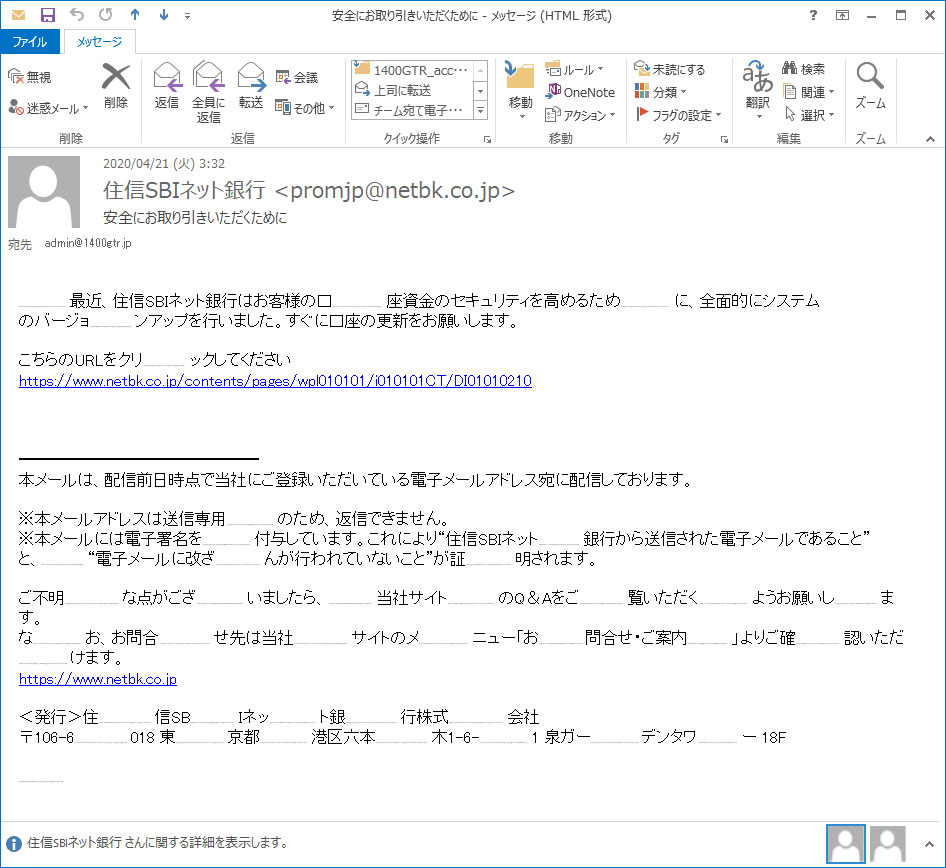Open the File (ファイル) tab

coord(29,42)
